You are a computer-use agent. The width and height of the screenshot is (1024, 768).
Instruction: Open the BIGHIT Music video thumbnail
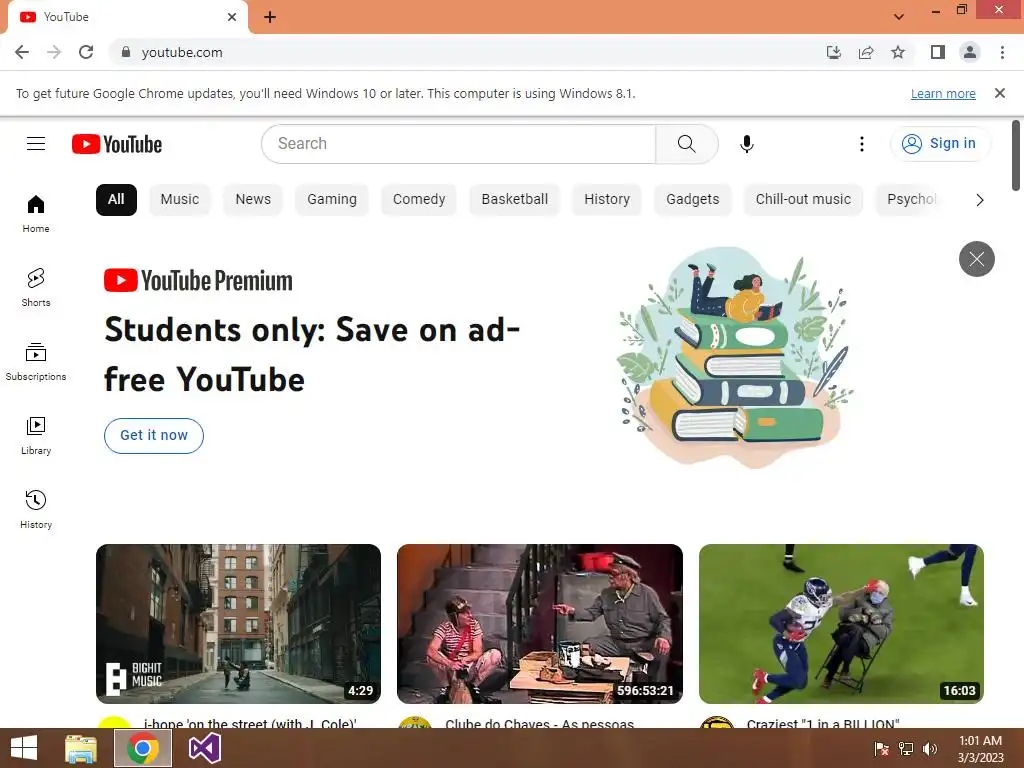tap(238, 624)
